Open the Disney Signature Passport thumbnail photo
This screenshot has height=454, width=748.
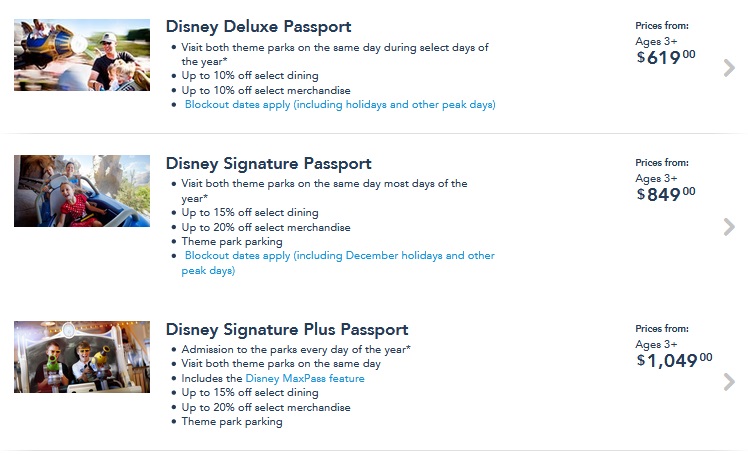(82, 191)
